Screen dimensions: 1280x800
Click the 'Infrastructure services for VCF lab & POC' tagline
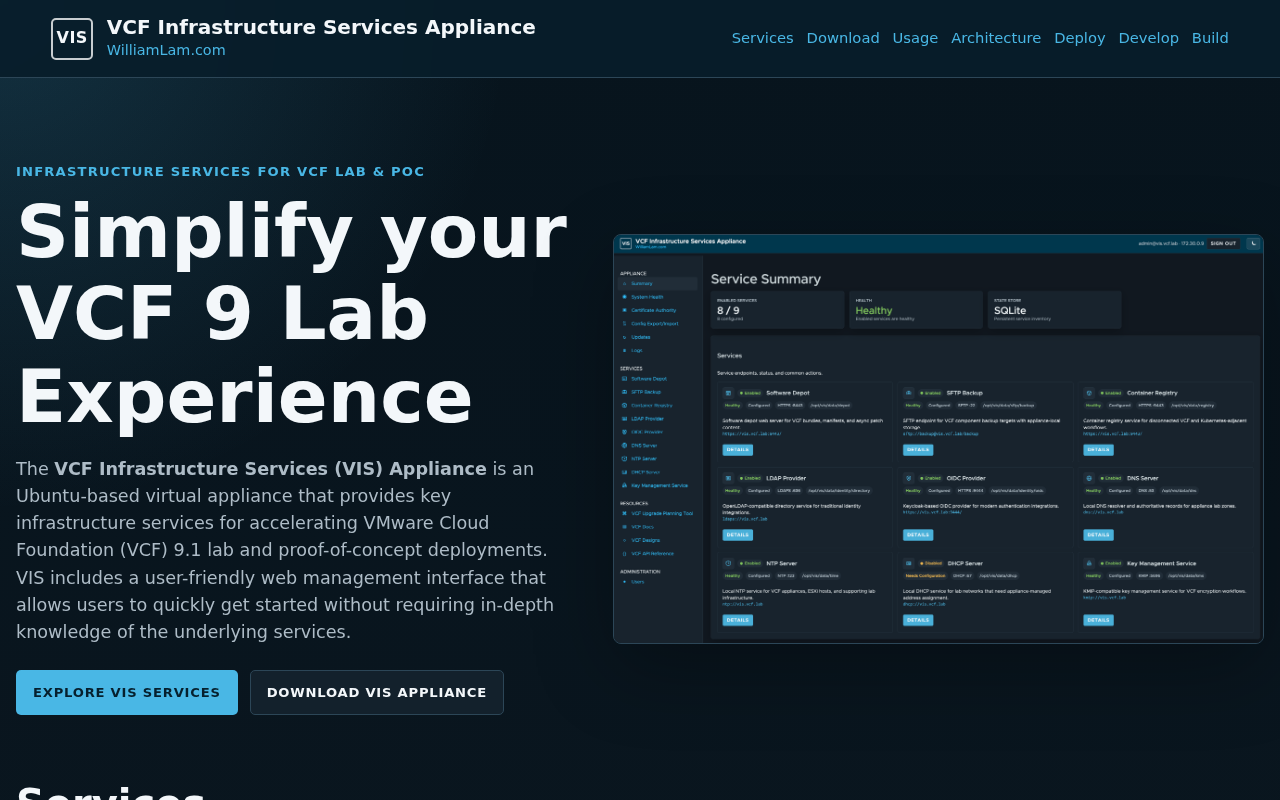pos(220,172)
